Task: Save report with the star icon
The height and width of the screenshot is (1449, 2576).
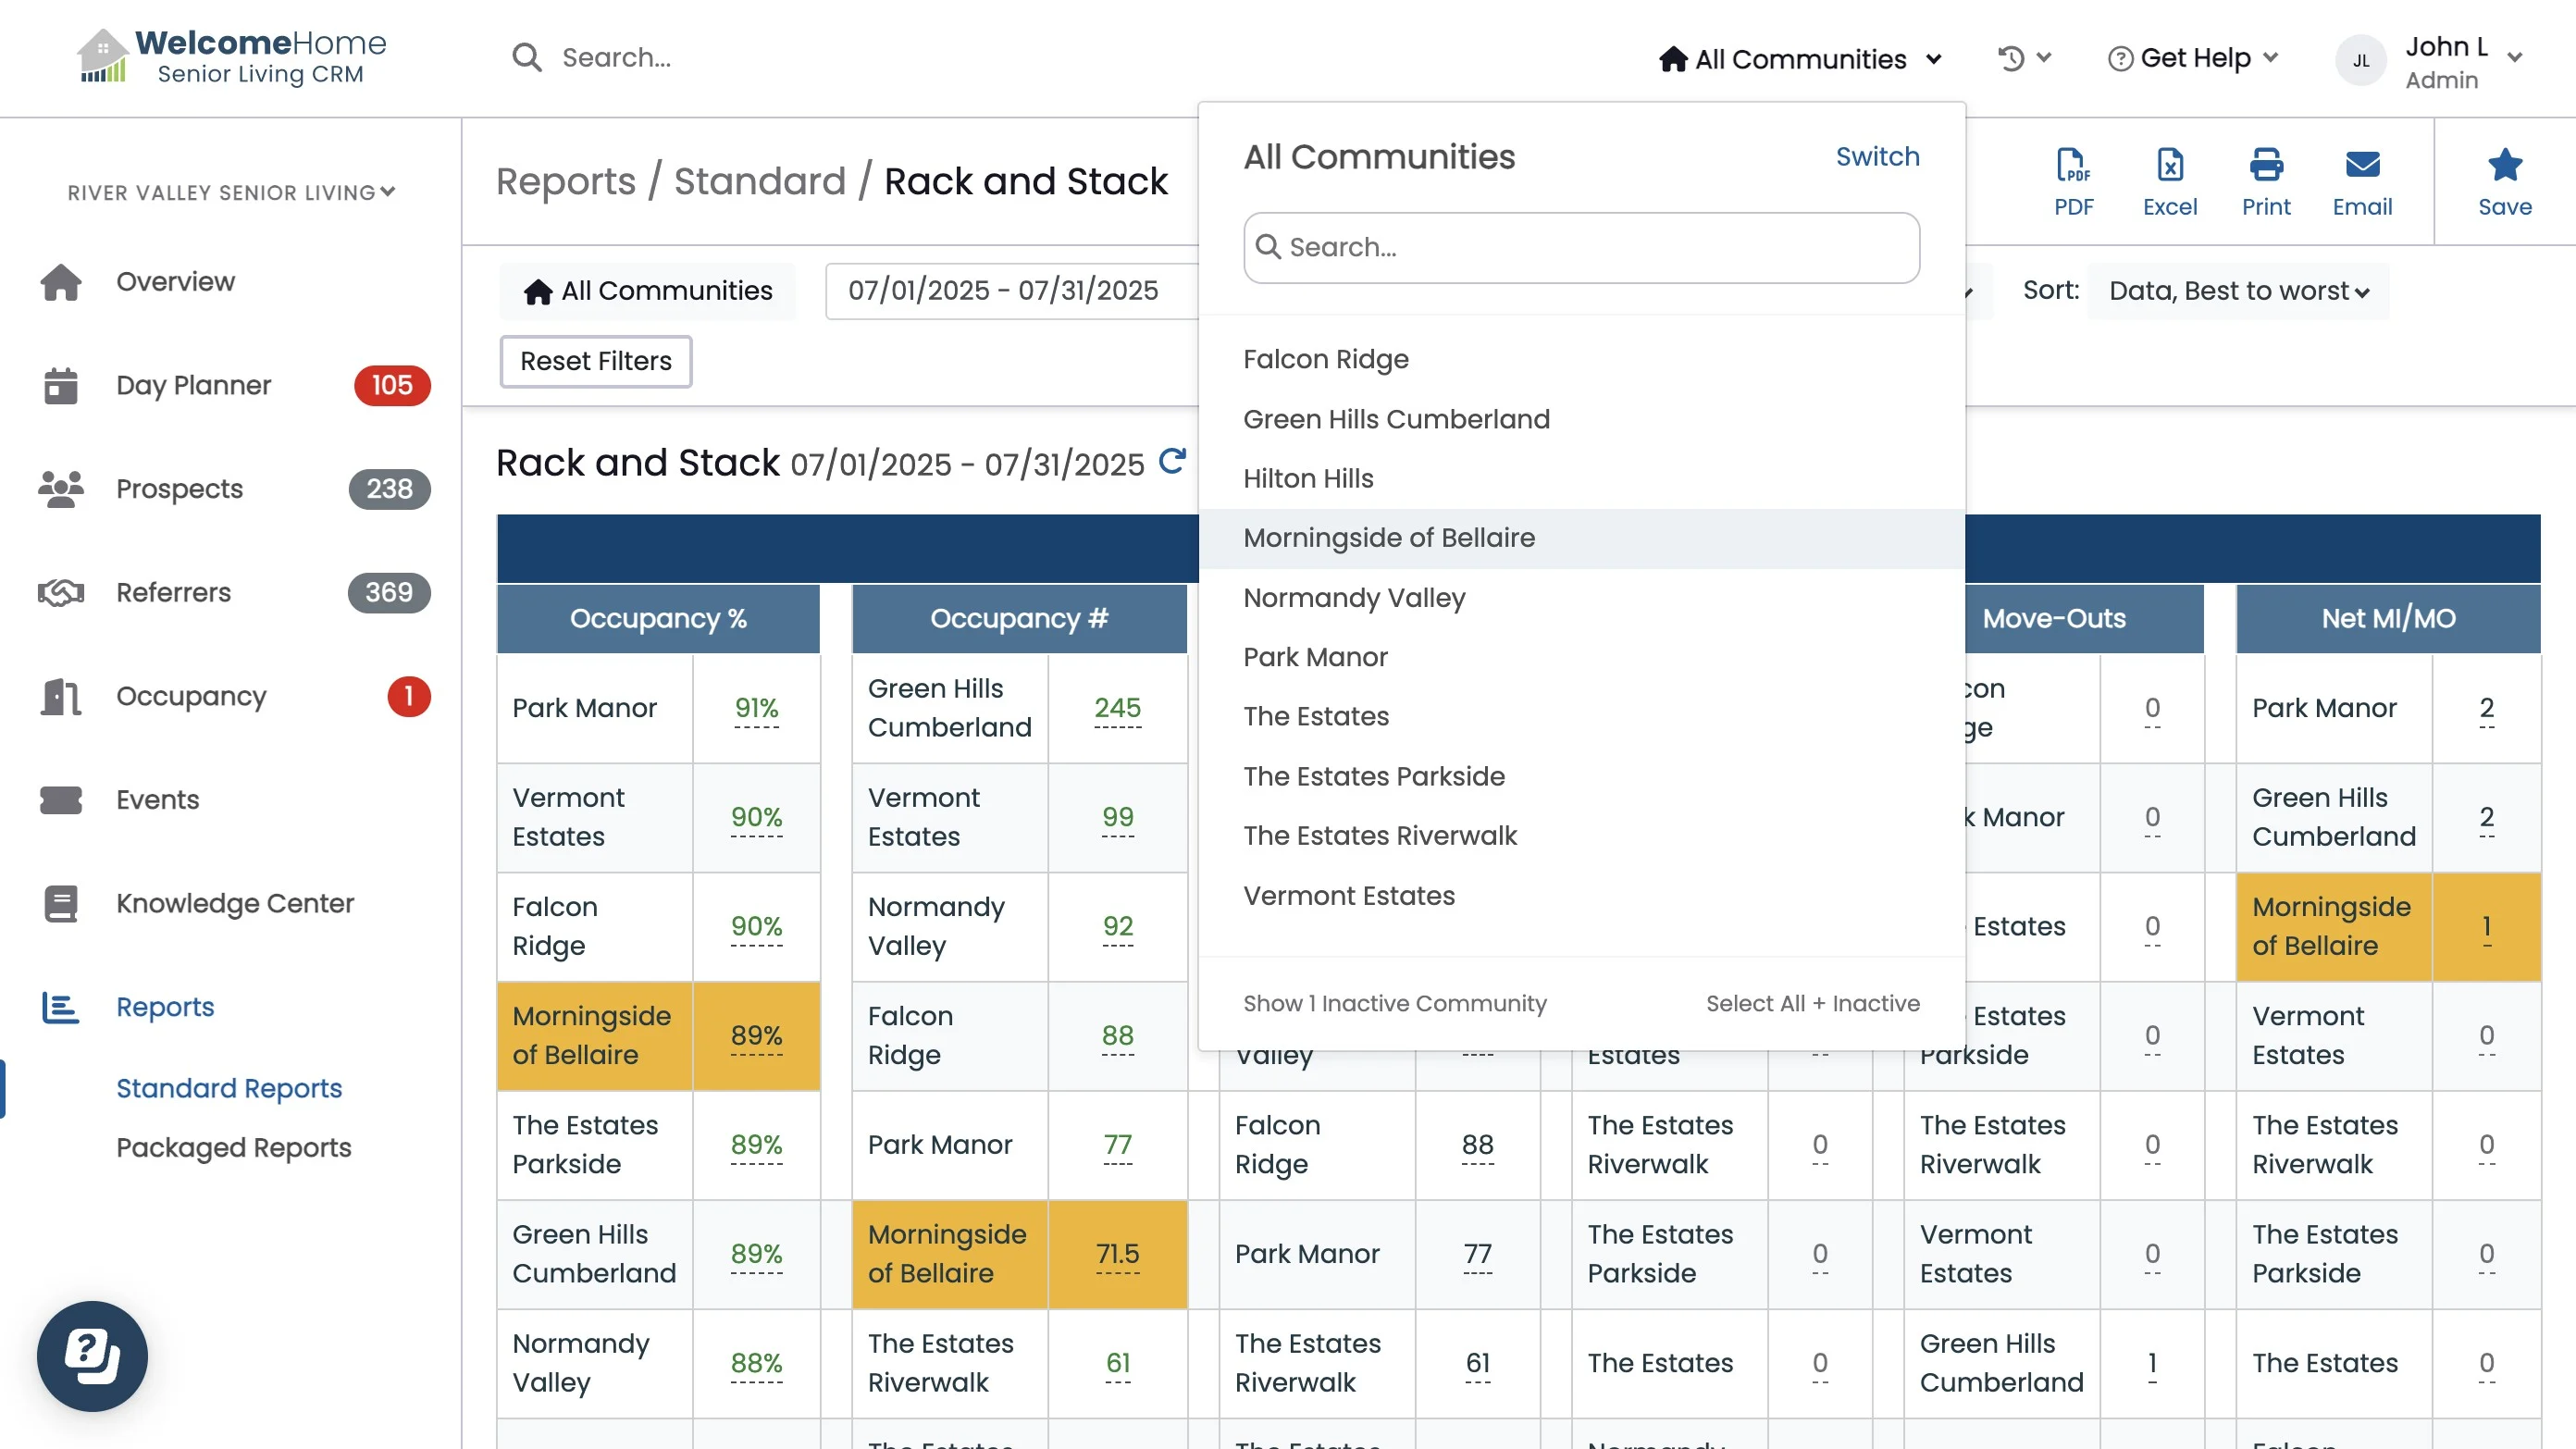Action: click(2503, 181)
